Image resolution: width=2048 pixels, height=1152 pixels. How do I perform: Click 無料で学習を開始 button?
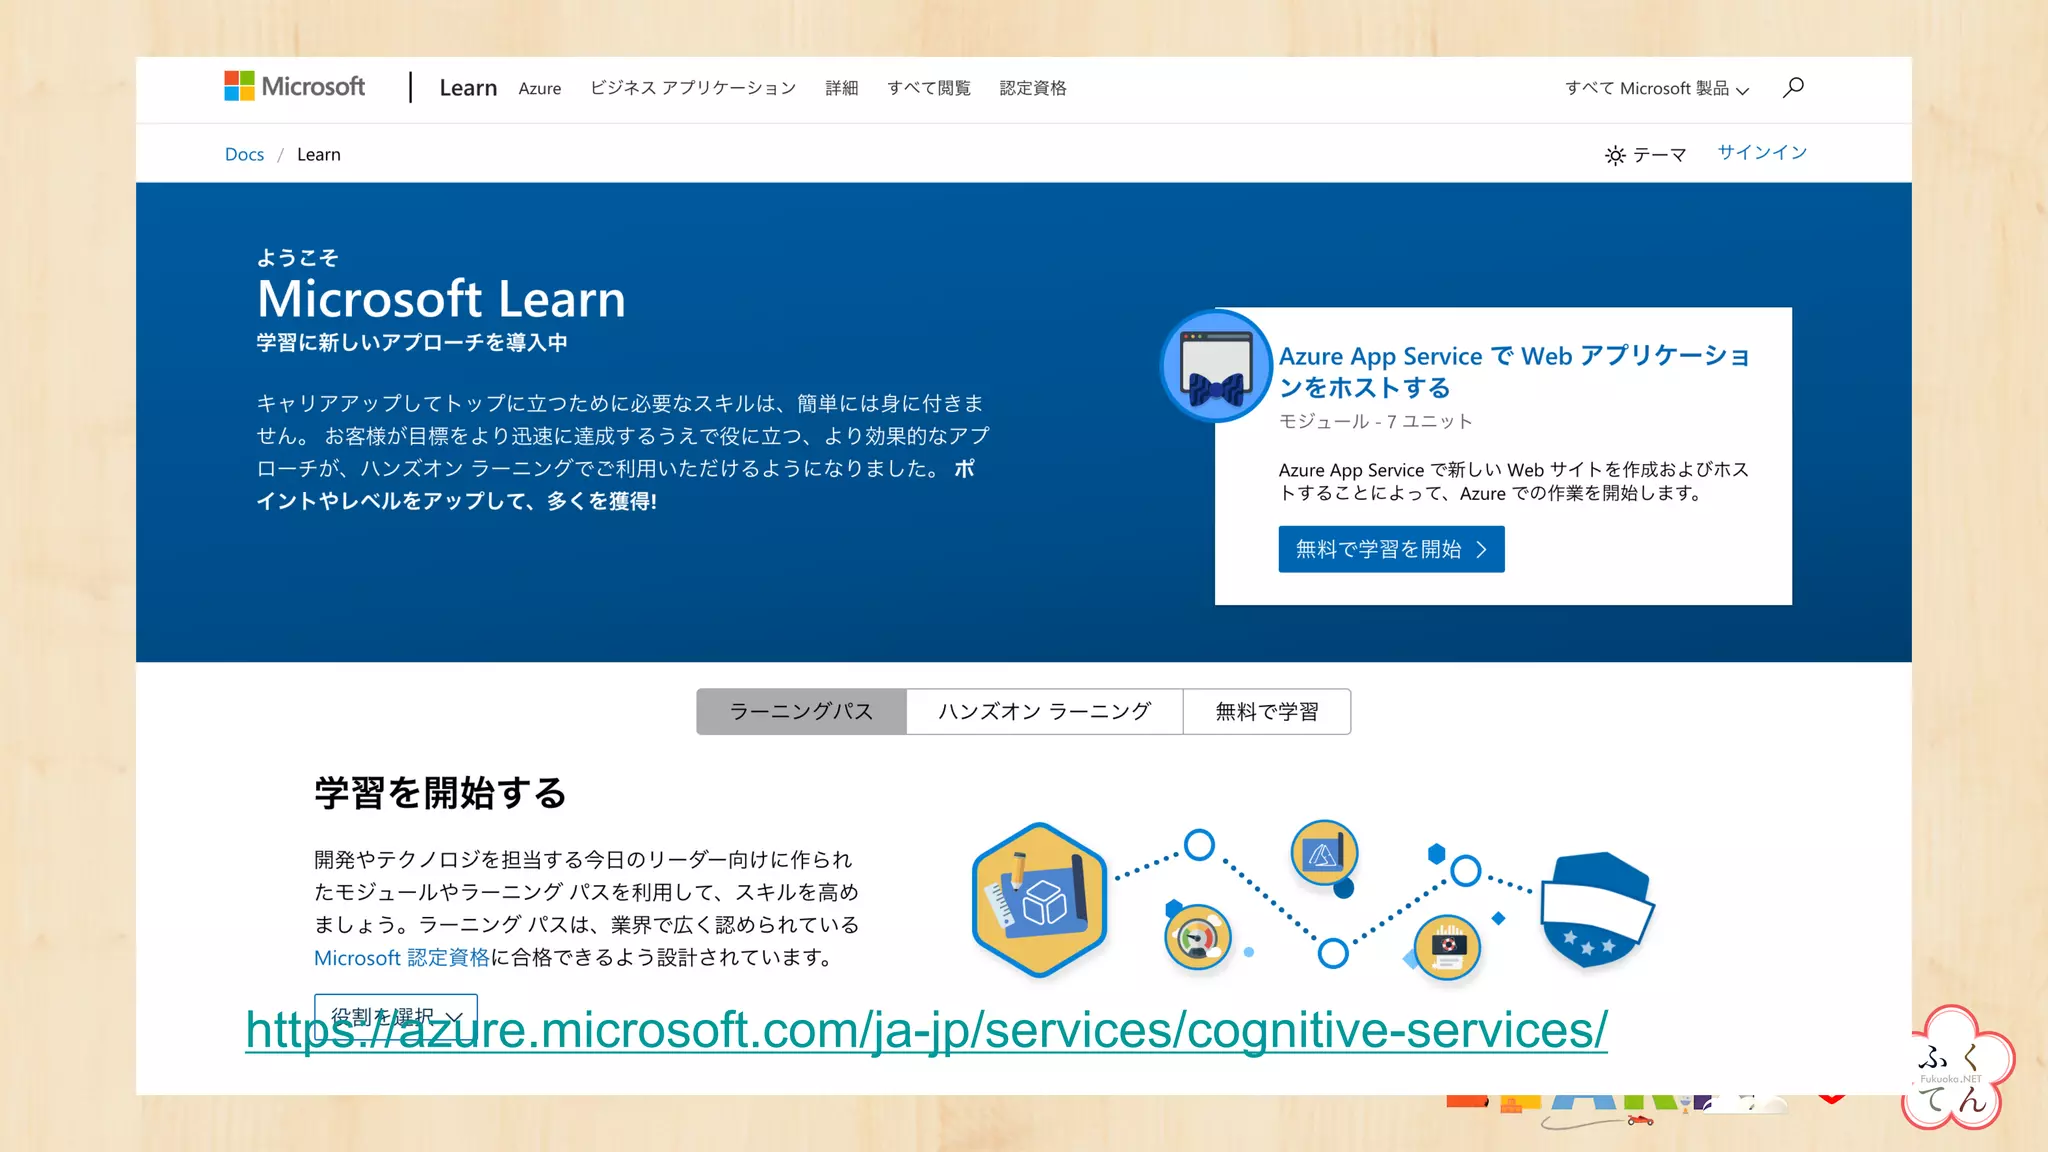click(1391, 549)
